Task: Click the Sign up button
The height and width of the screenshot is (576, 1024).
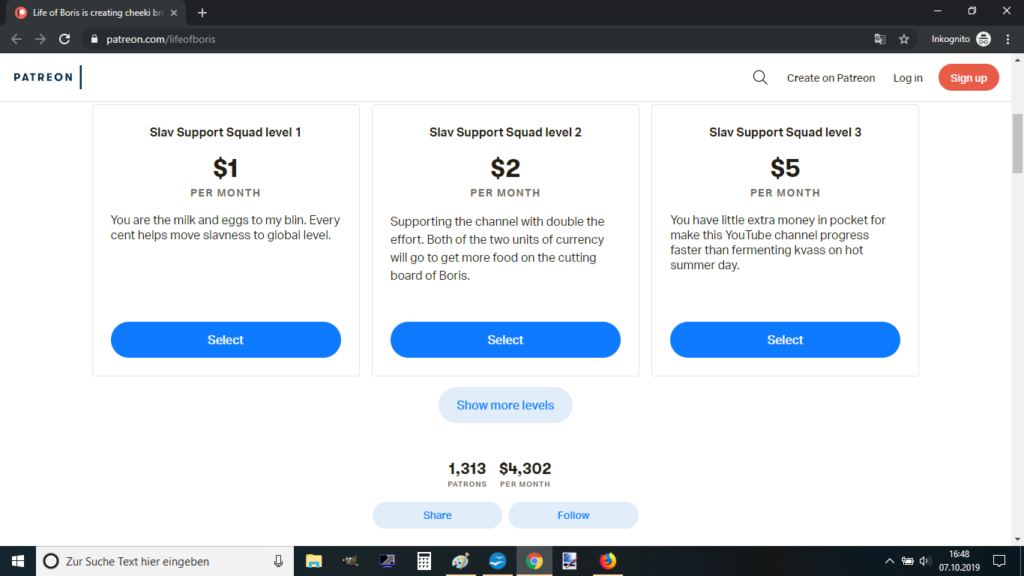Action: 968,78
